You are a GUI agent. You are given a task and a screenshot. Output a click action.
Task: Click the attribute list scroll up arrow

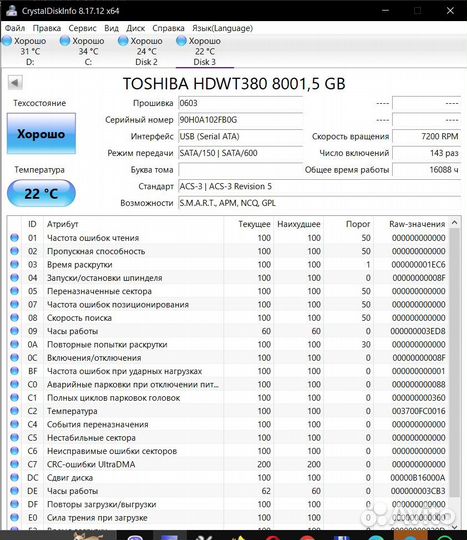coord(455,222)
